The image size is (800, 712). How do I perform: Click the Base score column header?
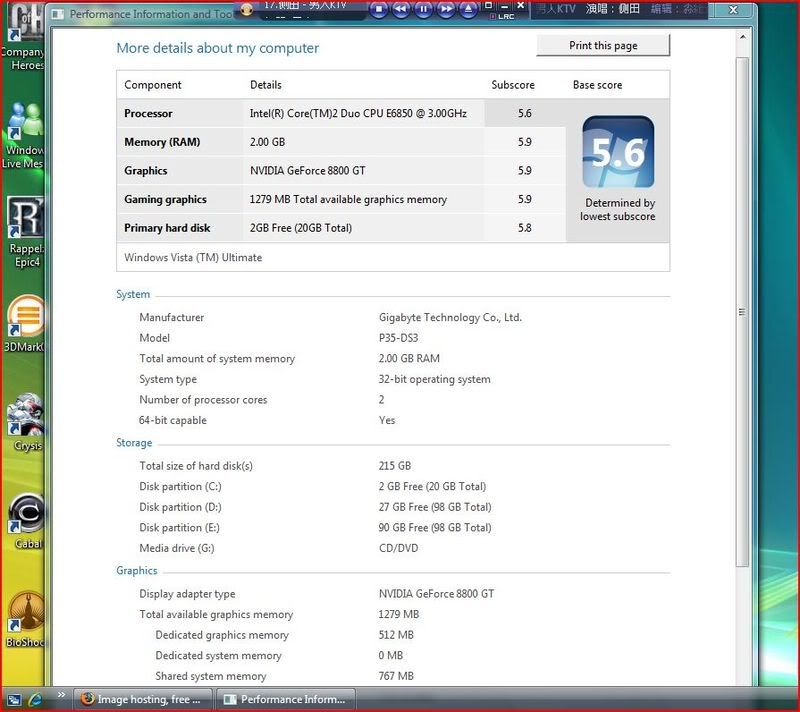(597, 85)
